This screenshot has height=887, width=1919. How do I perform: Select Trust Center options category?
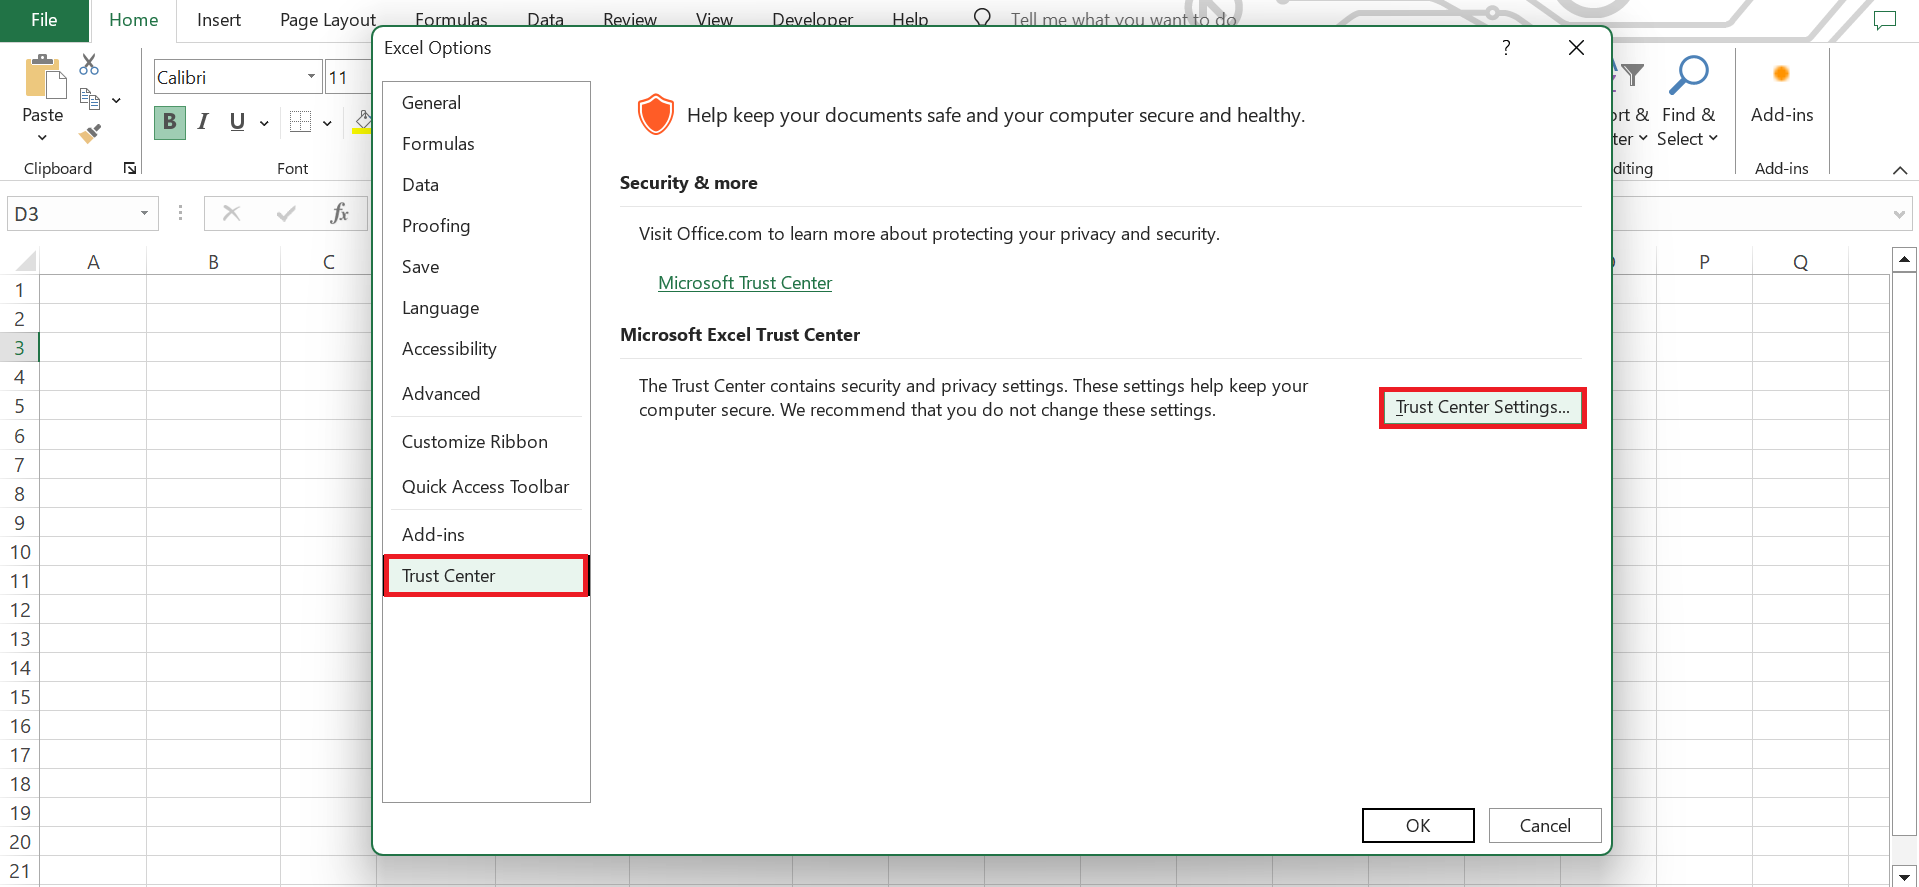coord(486,576)
